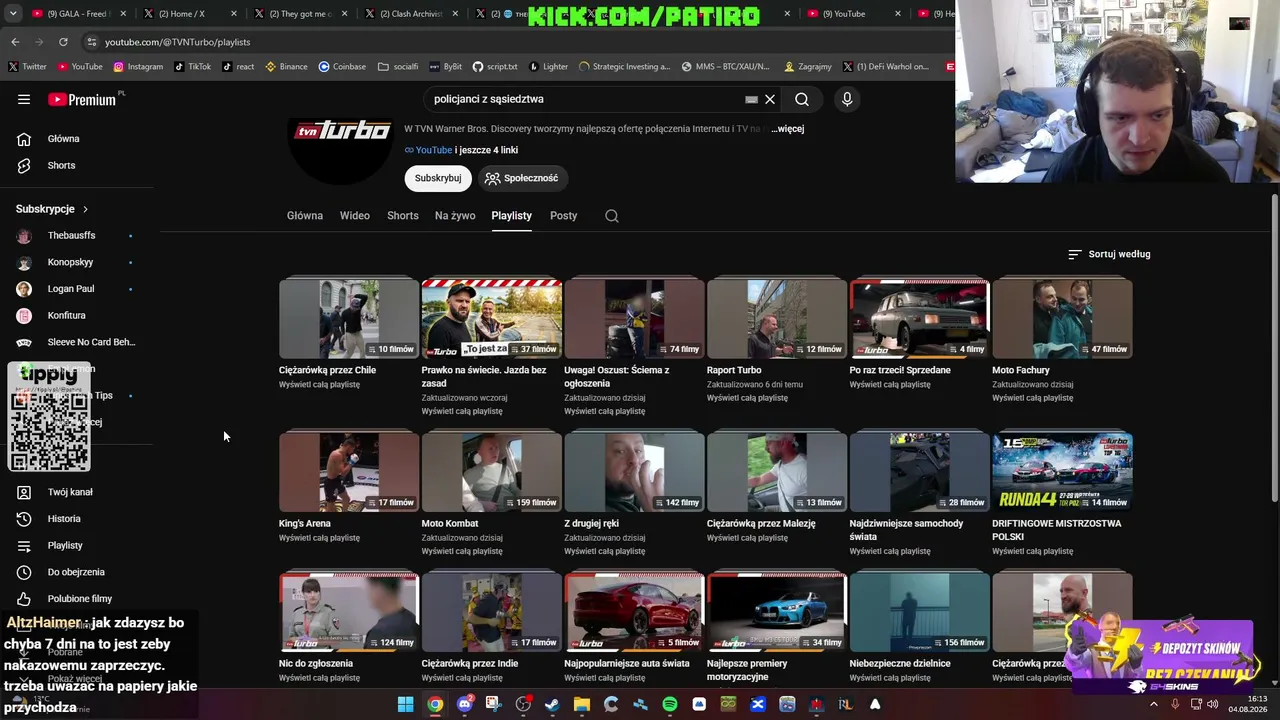
Task: Search within the TVN Turbo channel
Action: 612,216
